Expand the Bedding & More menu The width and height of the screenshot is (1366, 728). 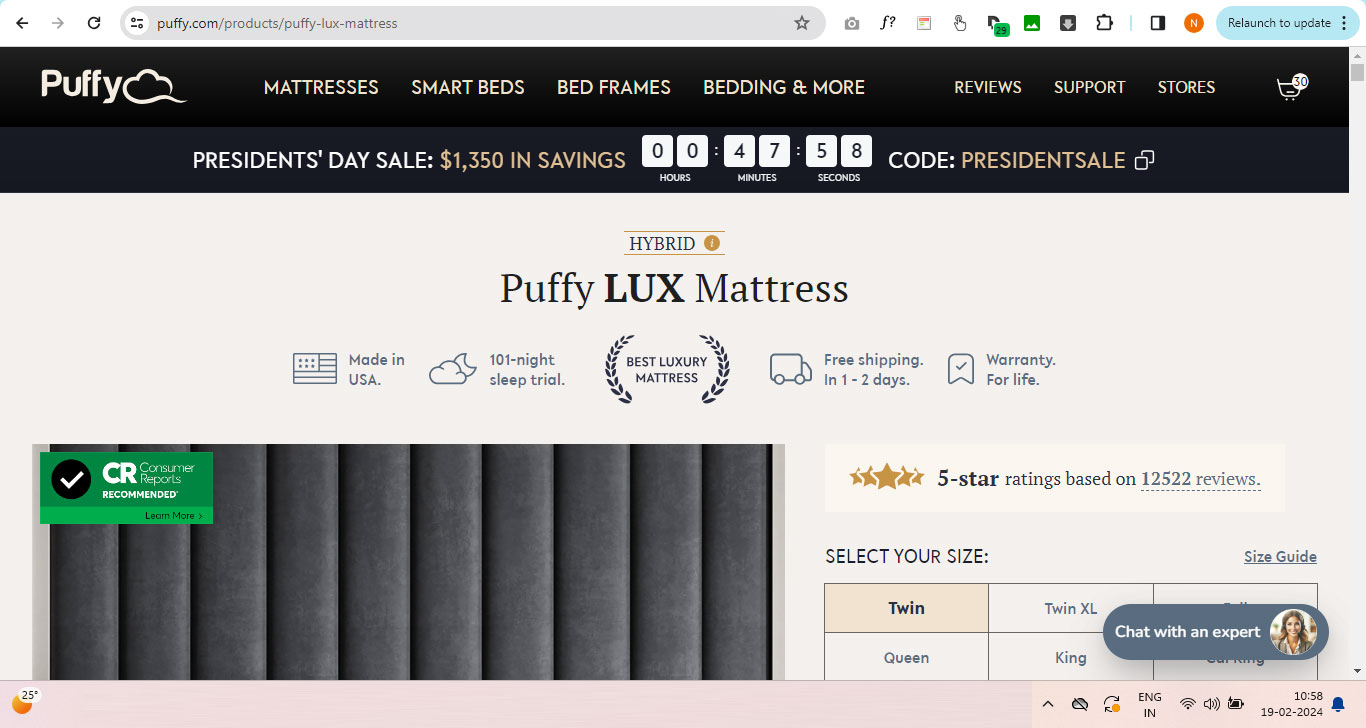pos(783,87)
